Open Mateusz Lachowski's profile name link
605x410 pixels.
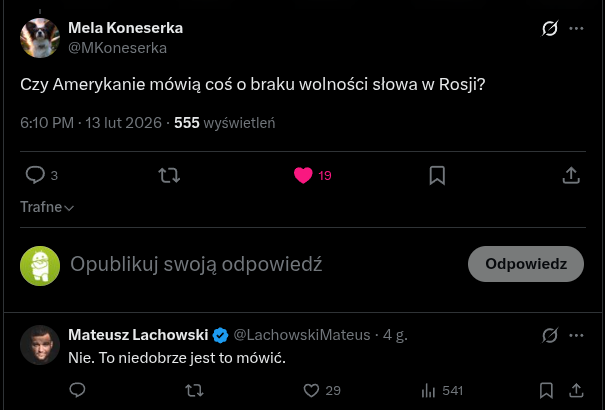pos(138,334)
